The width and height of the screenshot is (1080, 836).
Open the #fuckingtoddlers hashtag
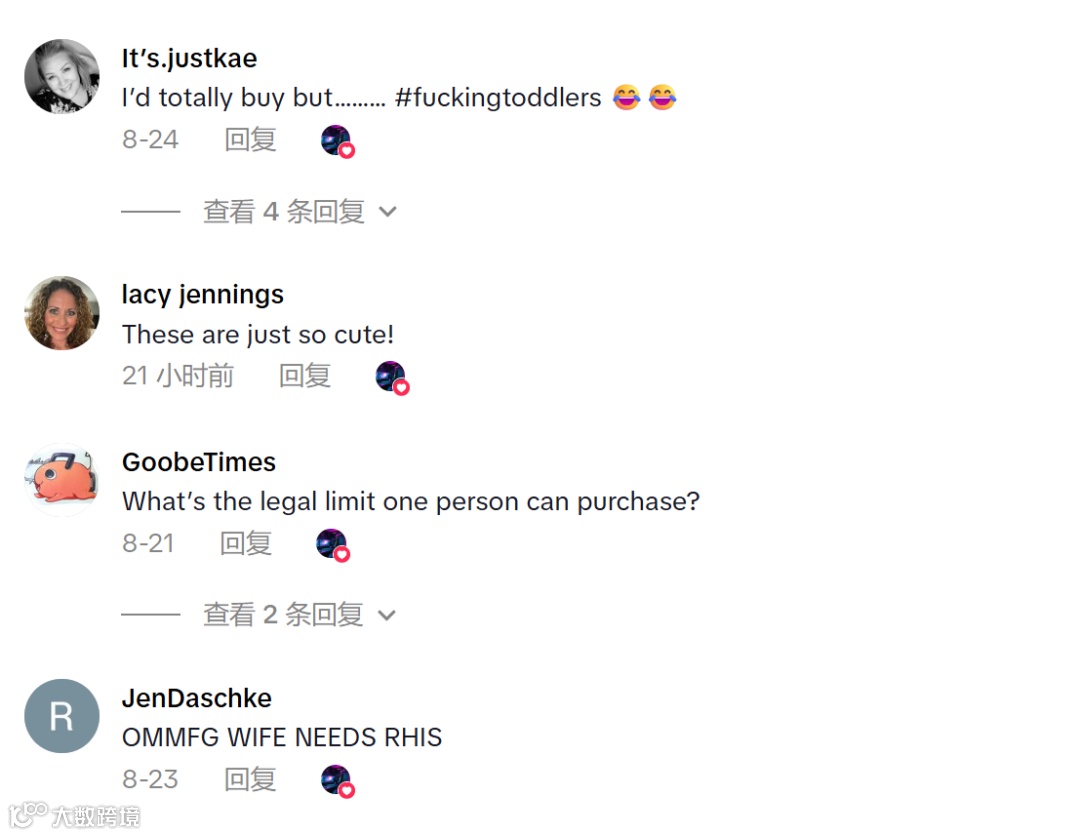[498, 98]
